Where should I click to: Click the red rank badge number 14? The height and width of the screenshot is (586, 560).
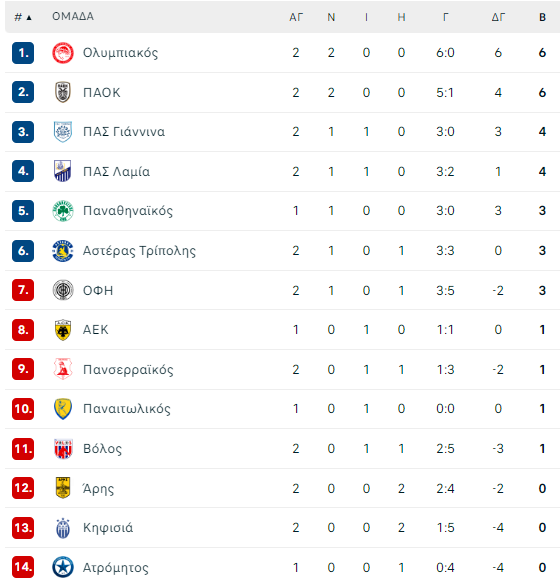point(23,567)
